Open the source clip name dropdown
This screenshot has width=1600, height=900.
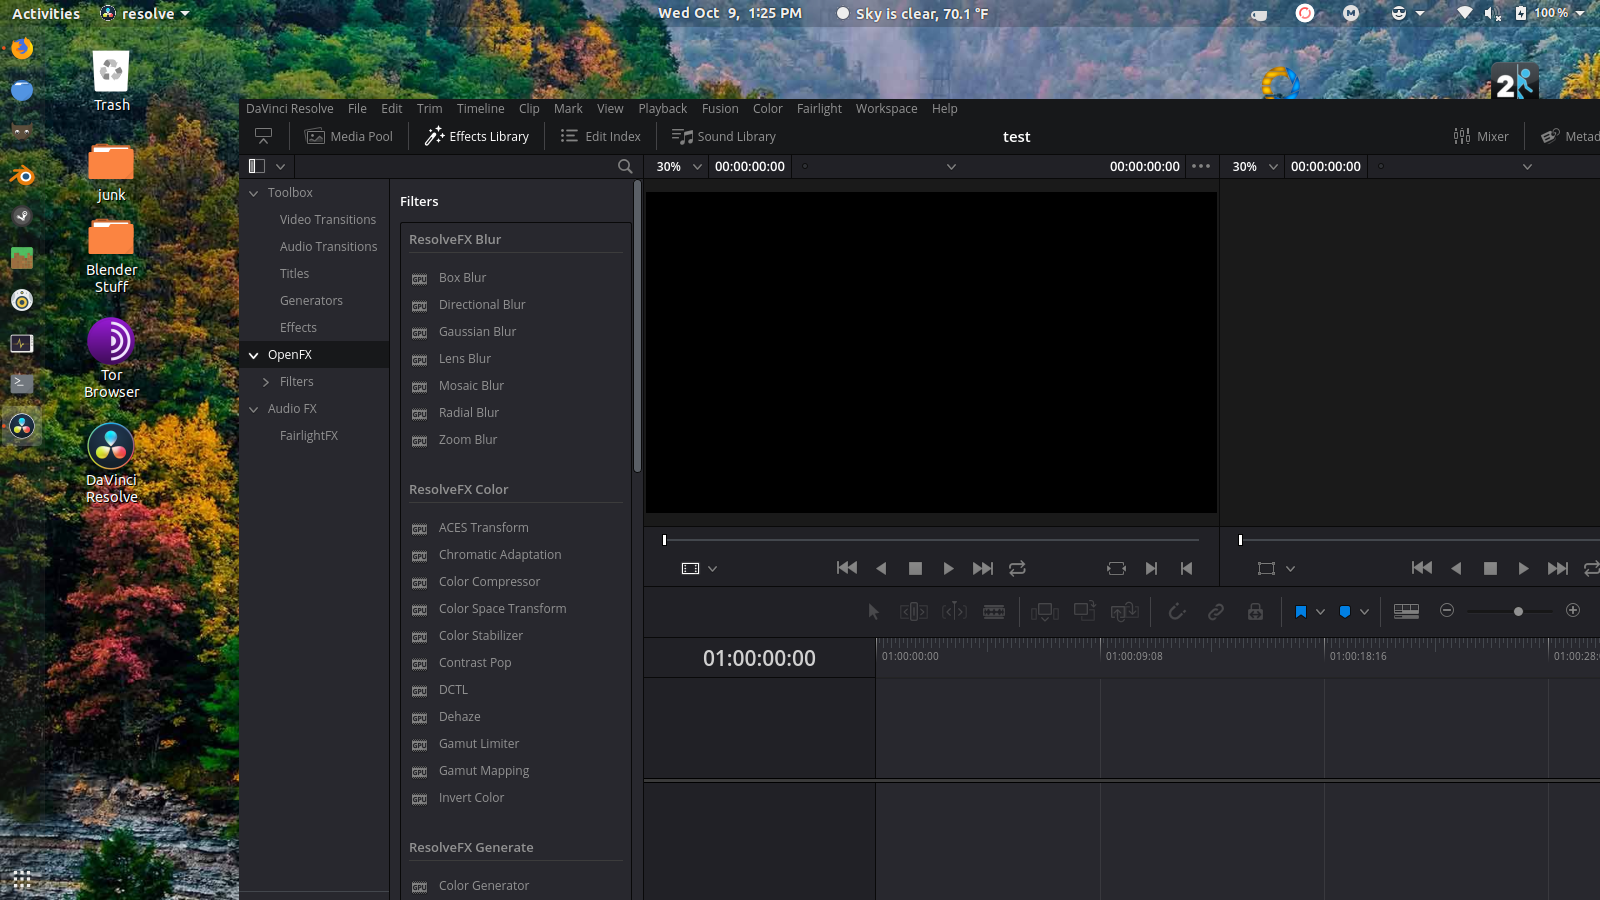(x=951, y=167)
